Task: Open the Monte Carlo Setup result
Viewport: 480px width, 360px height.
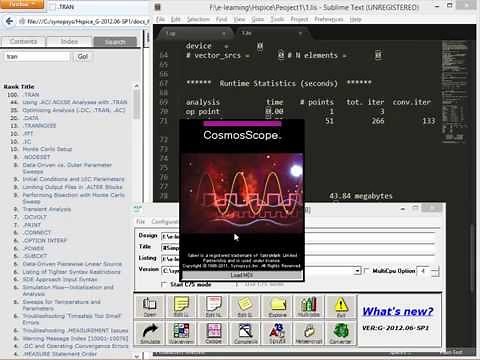Action: click(x=47, y=149)
